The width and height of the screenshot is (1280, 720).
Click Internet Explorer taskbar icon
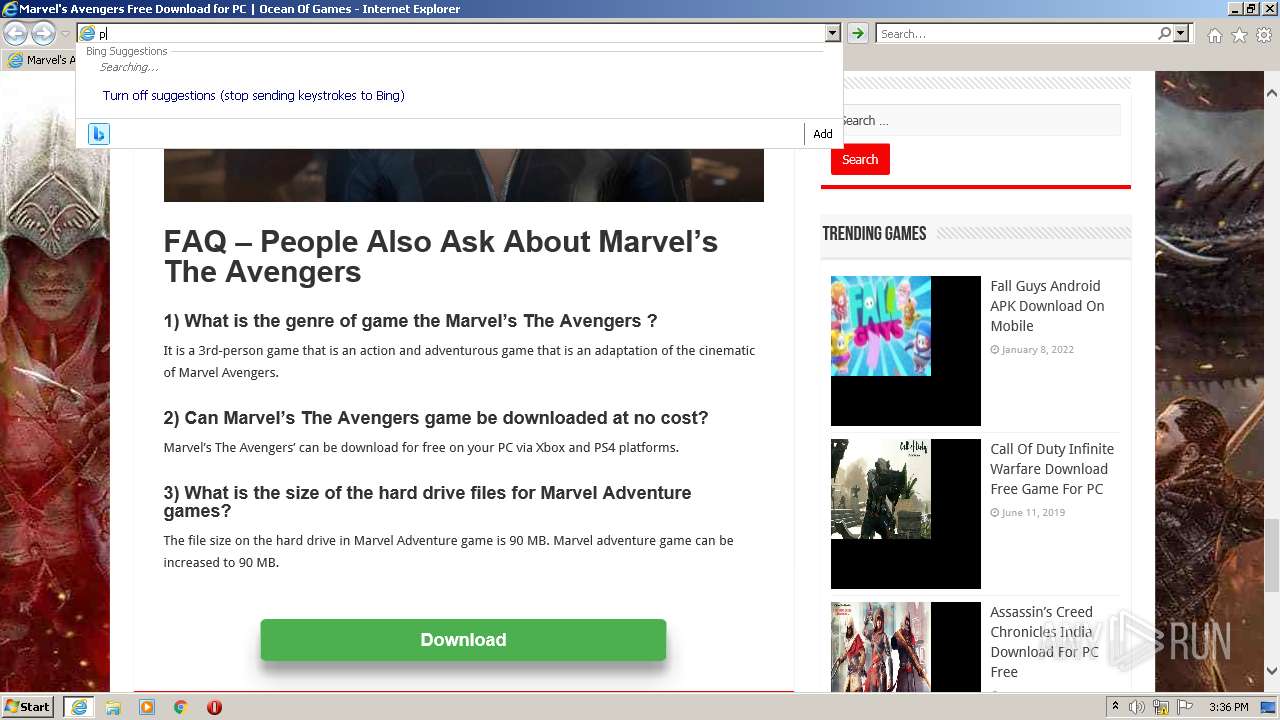point(78,707)
